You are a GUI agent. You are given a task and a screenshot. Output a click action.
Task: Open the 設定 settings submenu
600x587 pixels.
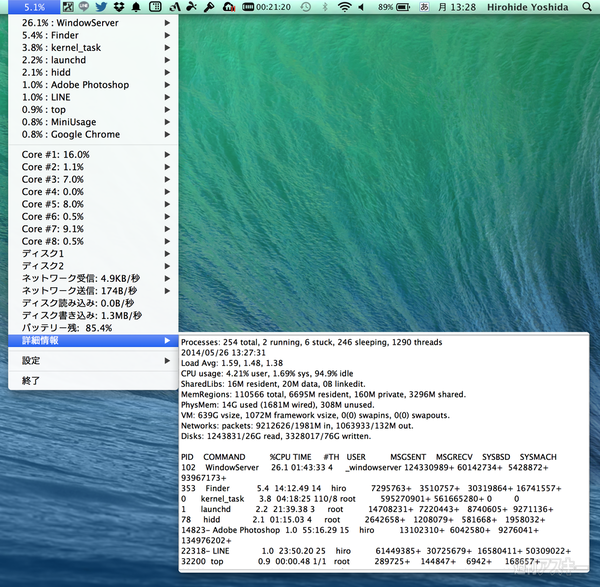93,360
